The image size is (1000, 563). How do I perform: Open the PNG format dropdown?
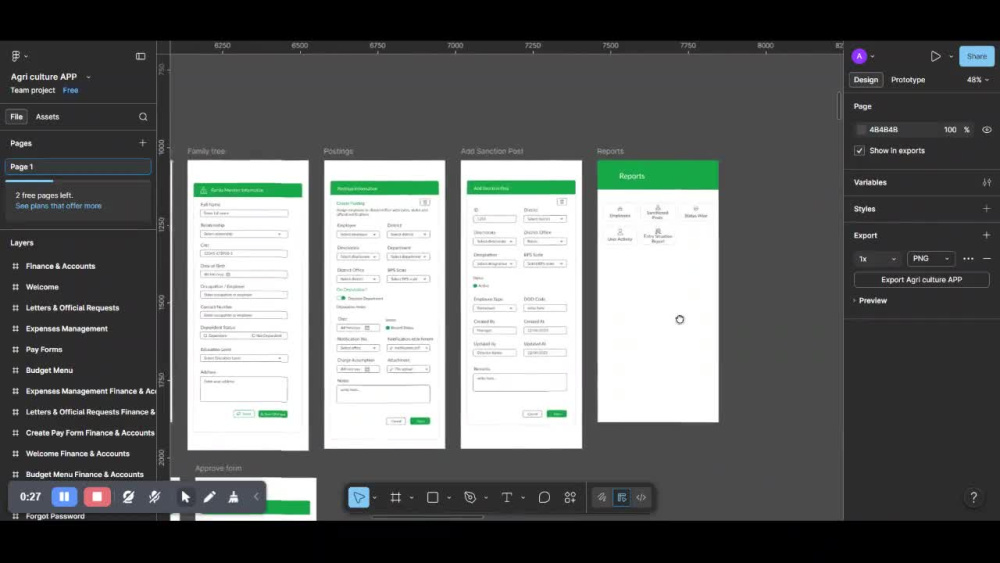pos(930,259)
